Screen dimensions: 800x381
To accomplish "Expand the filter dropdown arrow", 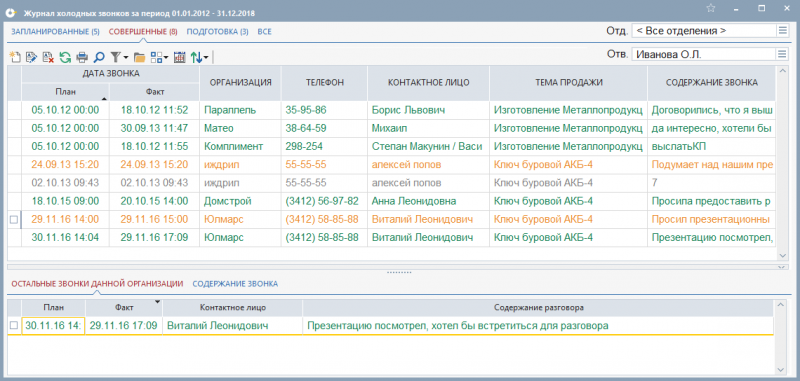I will 126,58.
